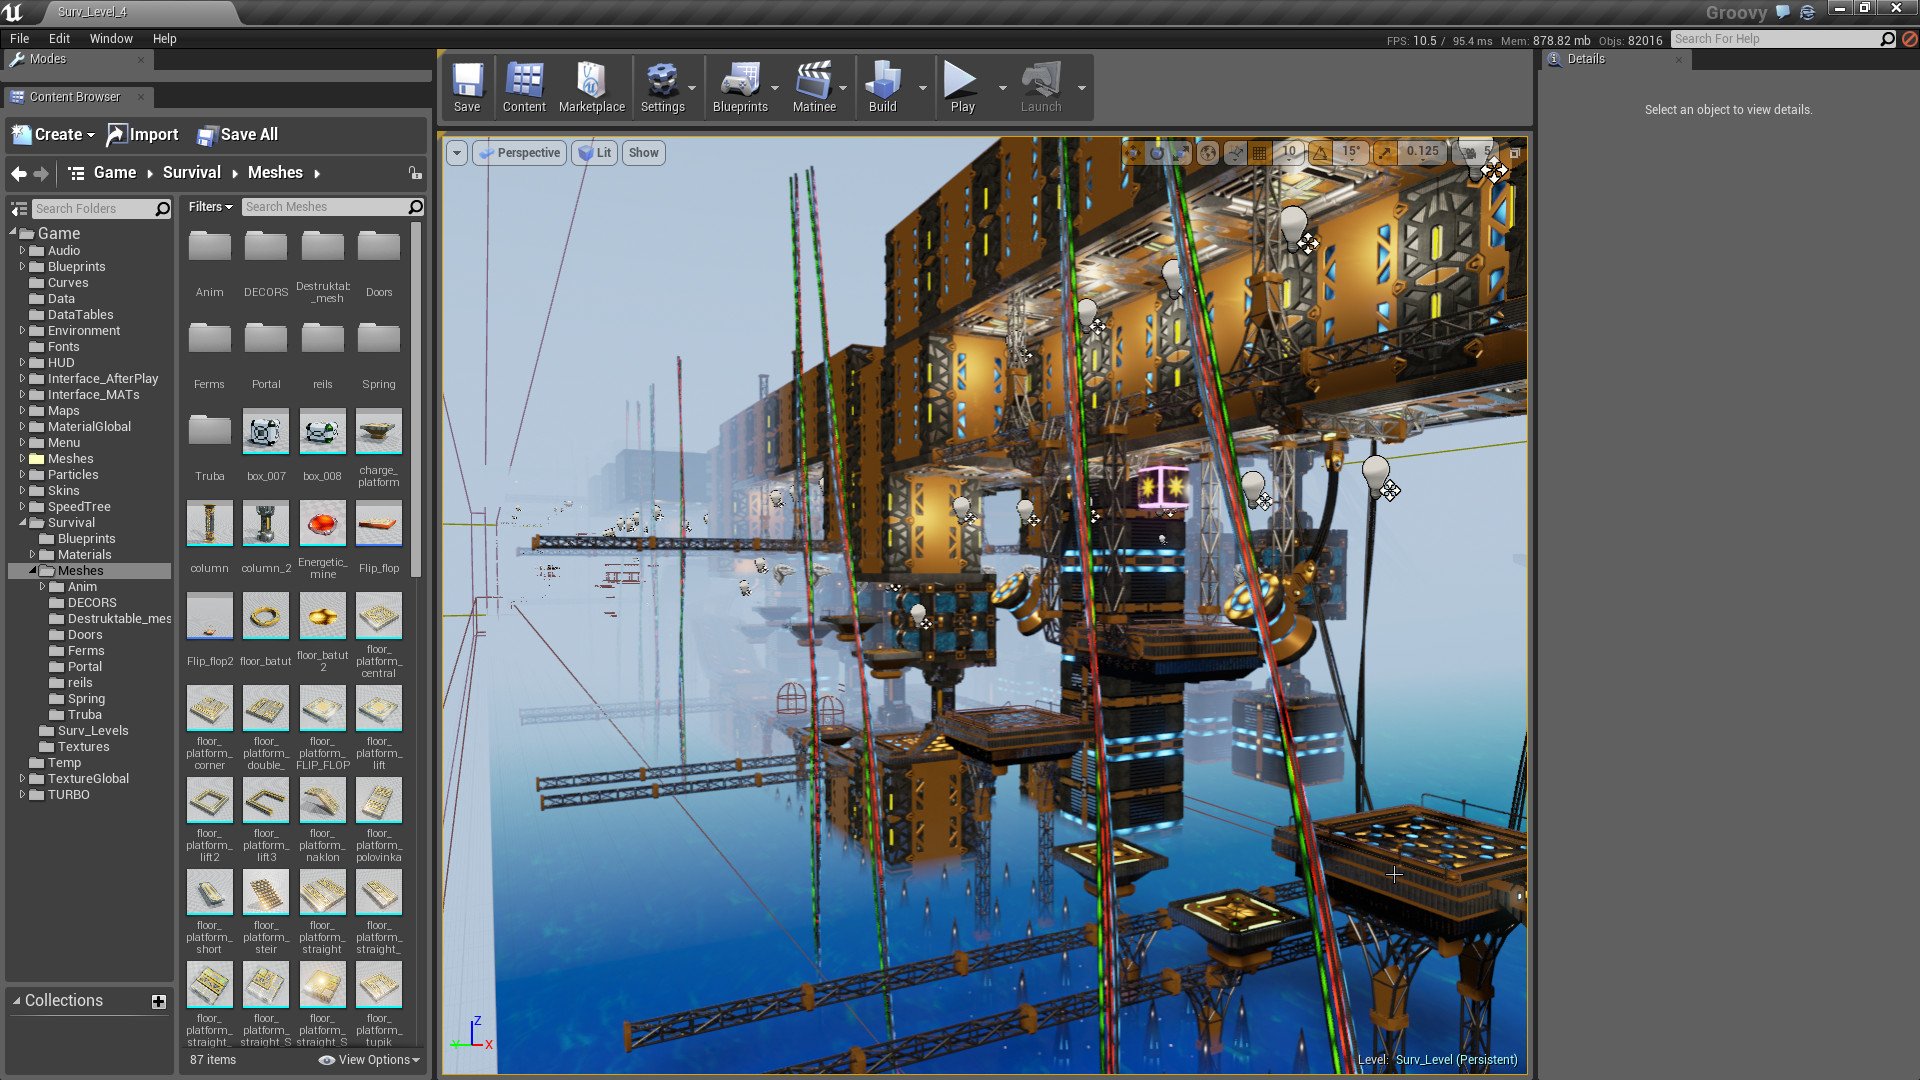Click the Import button
This screenshot has height=1080, width=1920.
coord(143,134)
